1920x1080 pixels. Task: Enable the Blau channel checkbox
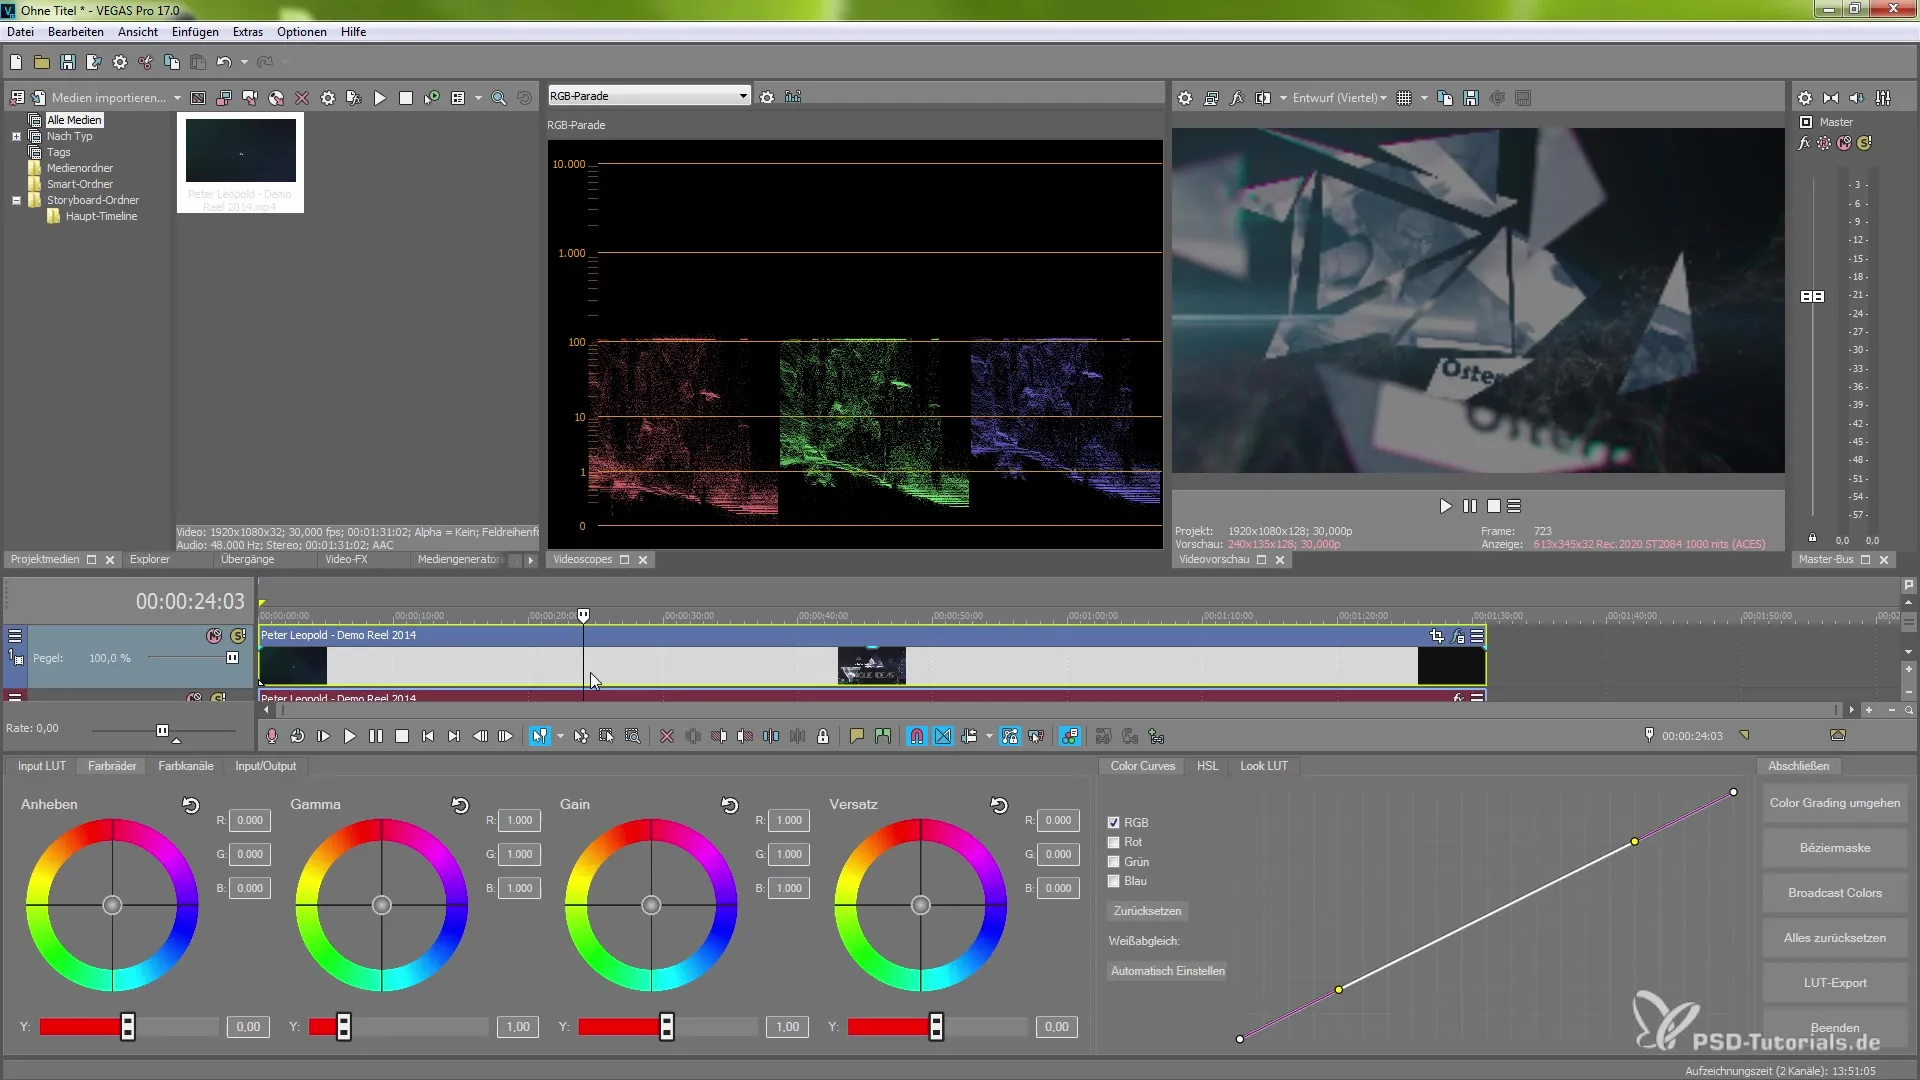[1113, 881]
